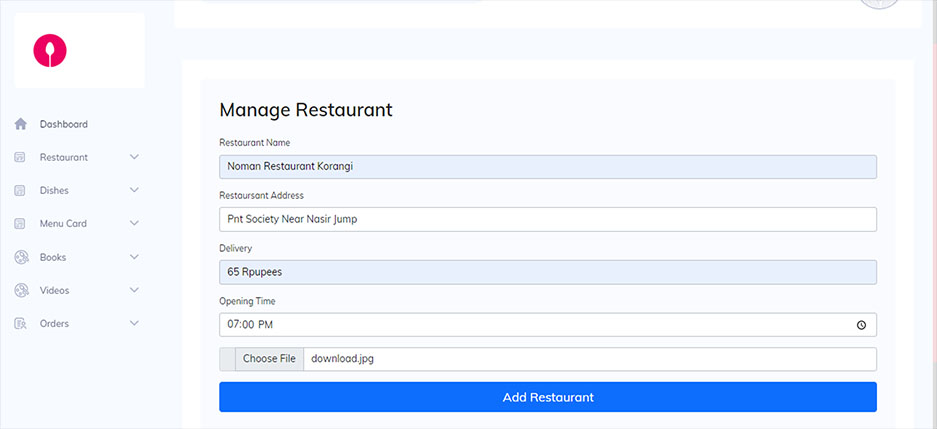Click the pink spoon logo
Viewport: 937px width, 429px height.
click(x=50, y=51)
